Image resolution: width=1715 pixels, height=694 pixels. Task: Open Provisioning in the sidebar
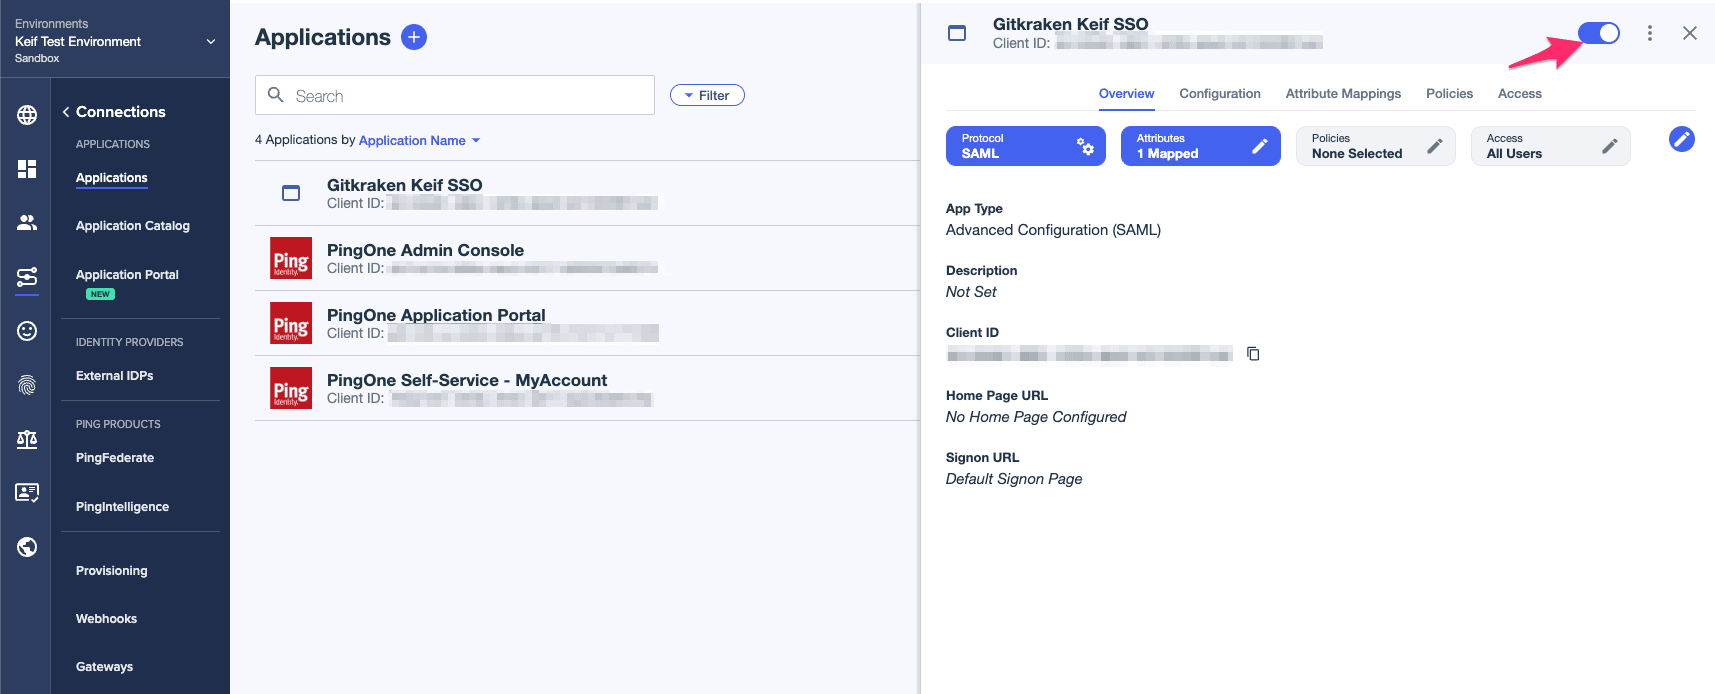pyautogui.click(x=112, y=571)
